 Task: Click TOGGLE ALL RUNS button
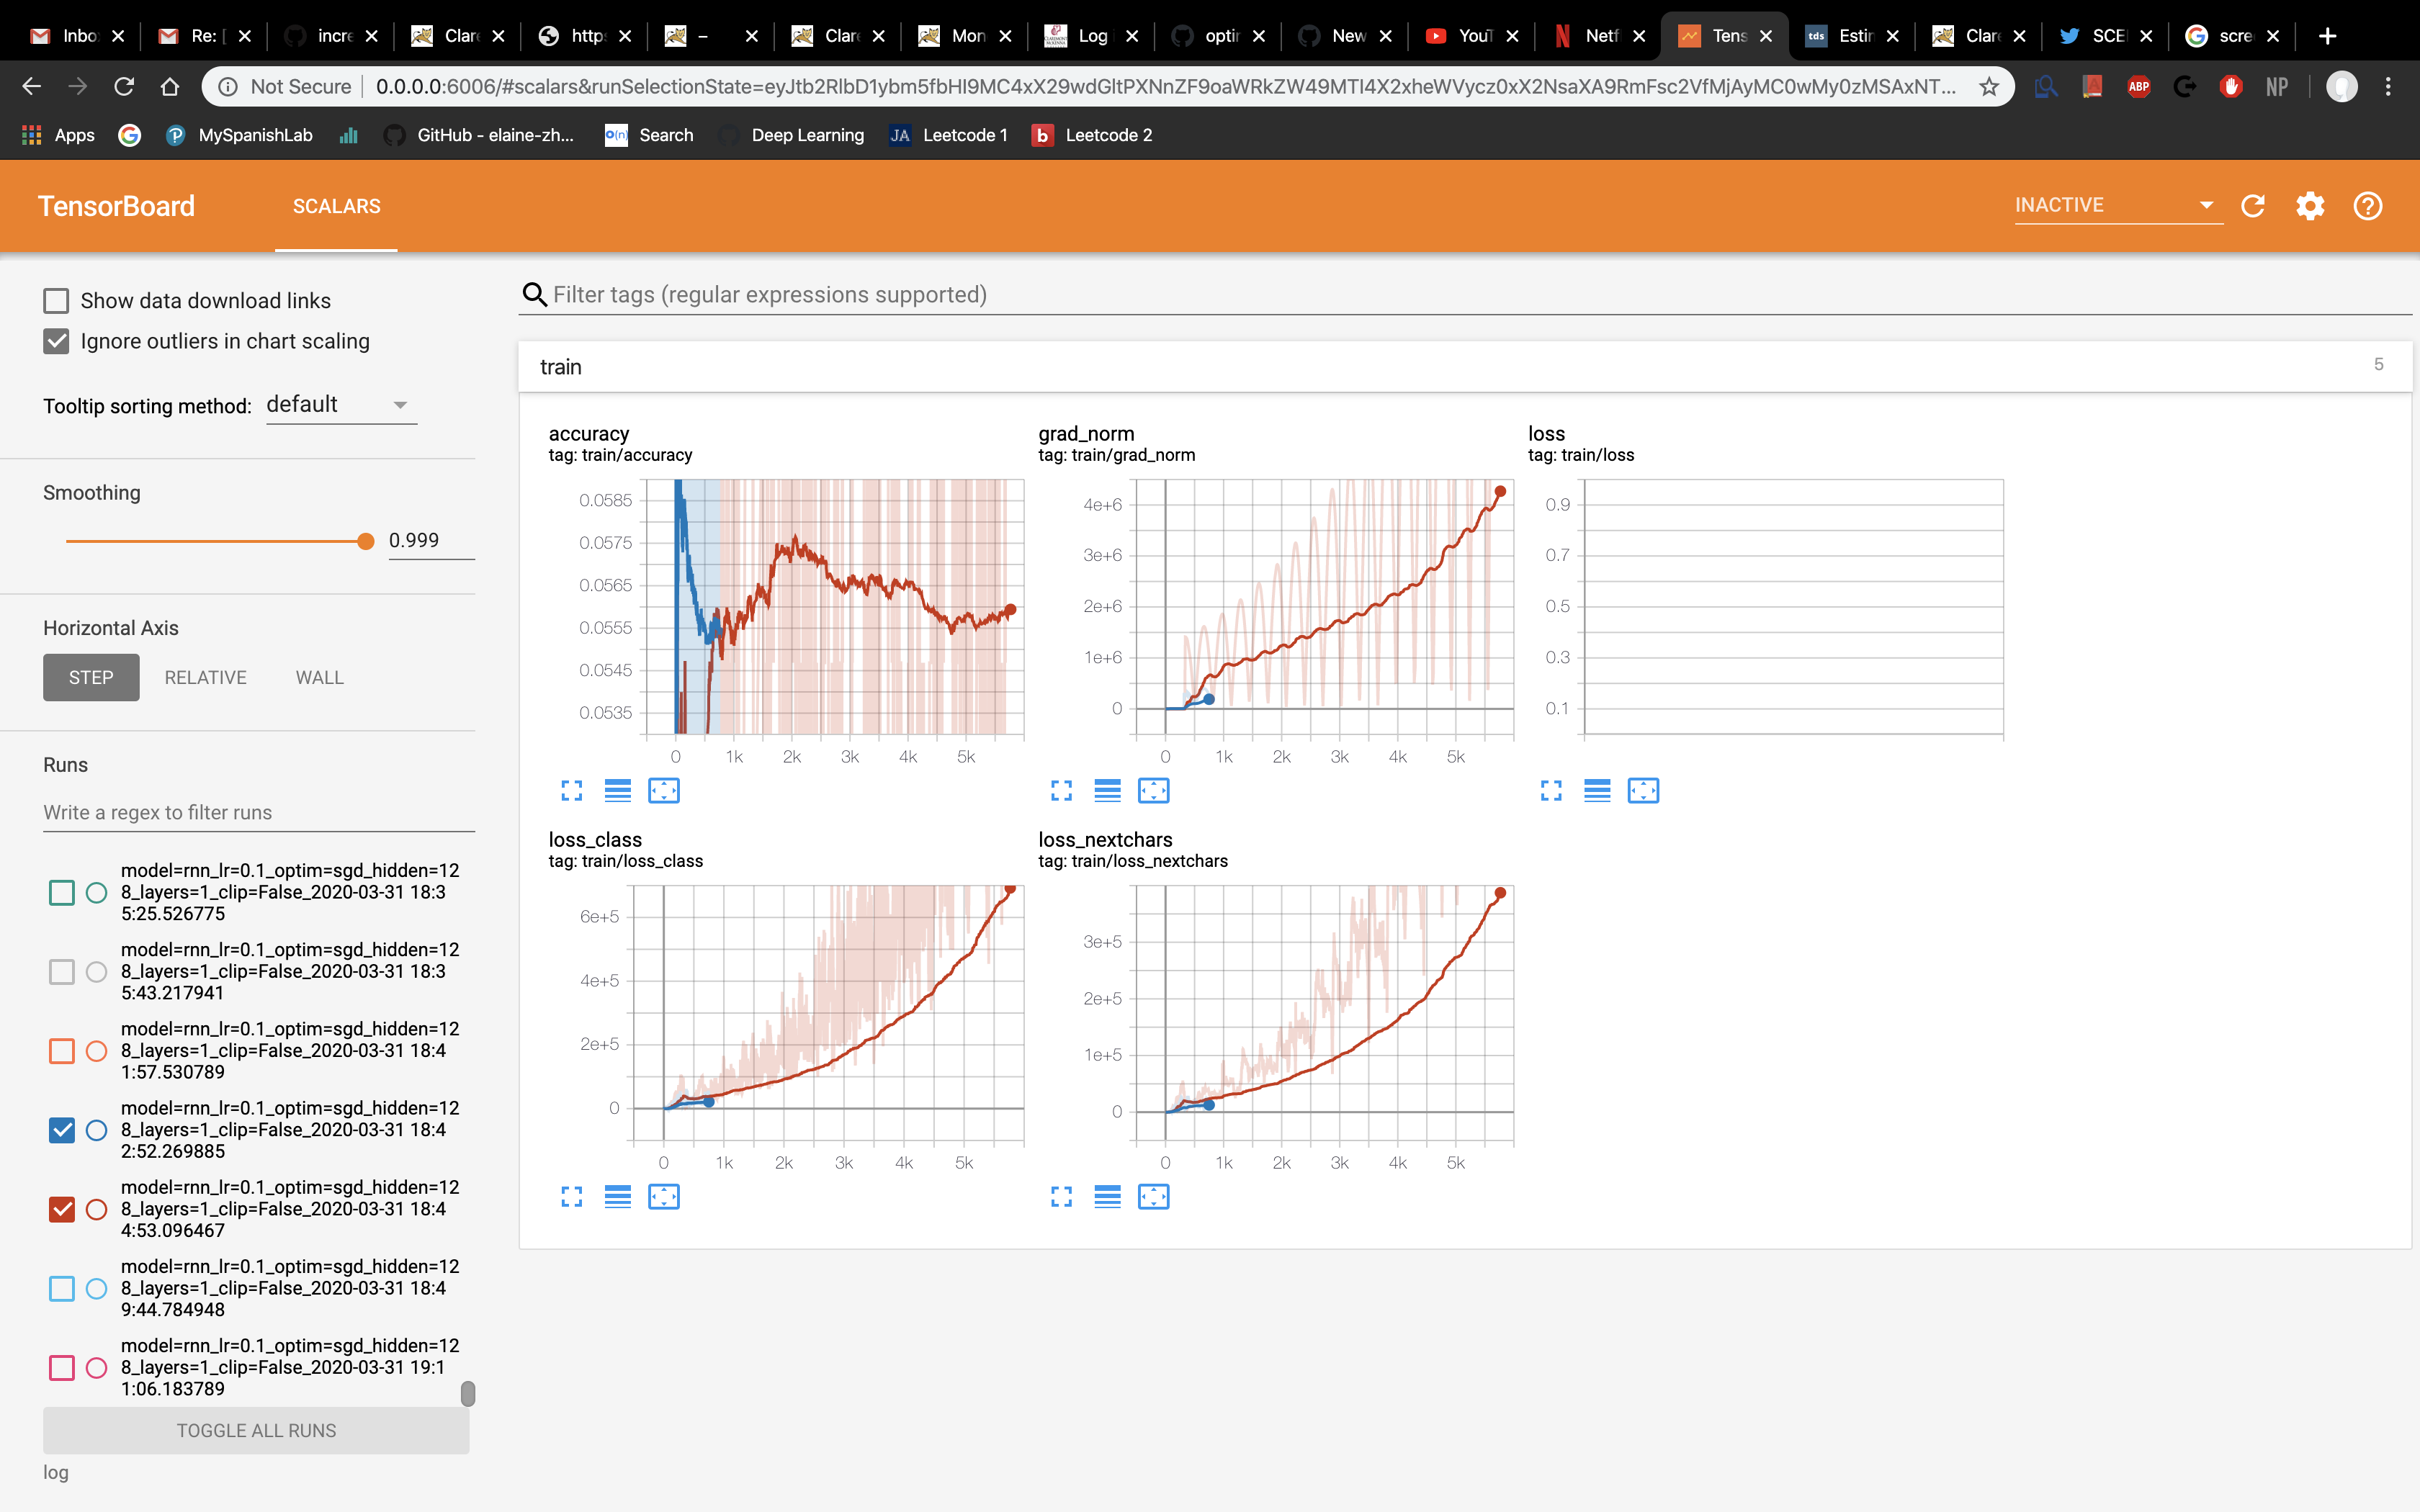coord(256,1431)
